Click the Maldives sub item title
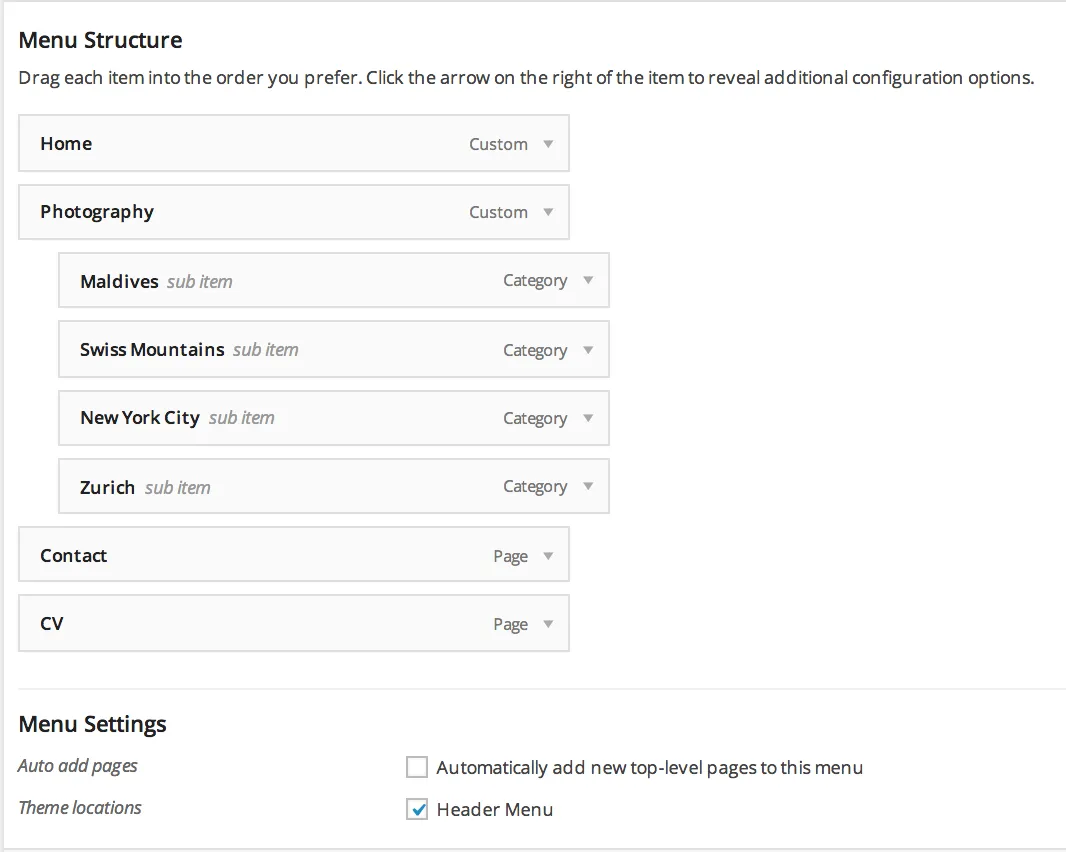The width and height of the screenshot is (1066, 852). (x=119, y=282)
